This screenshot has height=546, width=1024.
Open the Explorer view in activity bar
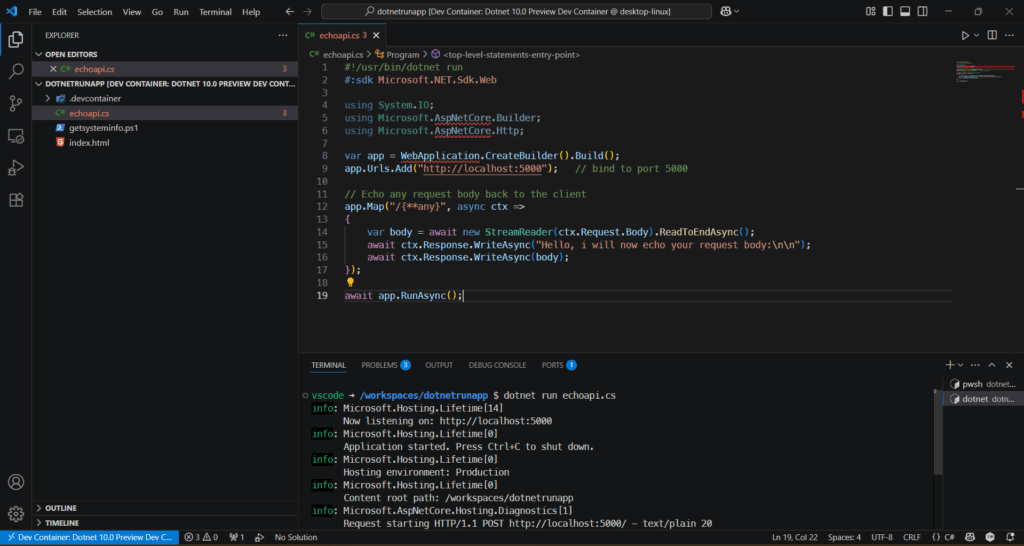[x=16, y=40]
